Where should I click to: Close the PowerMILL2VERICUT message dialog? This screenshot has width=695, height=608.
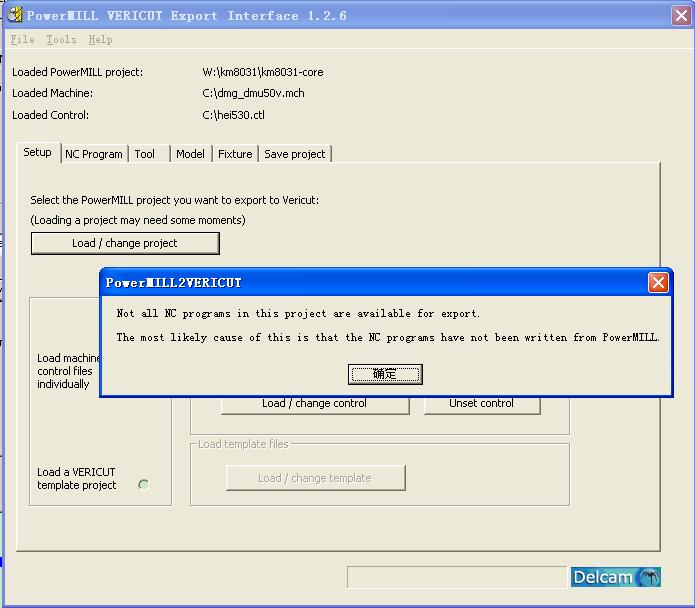click(x=658, y=282)
